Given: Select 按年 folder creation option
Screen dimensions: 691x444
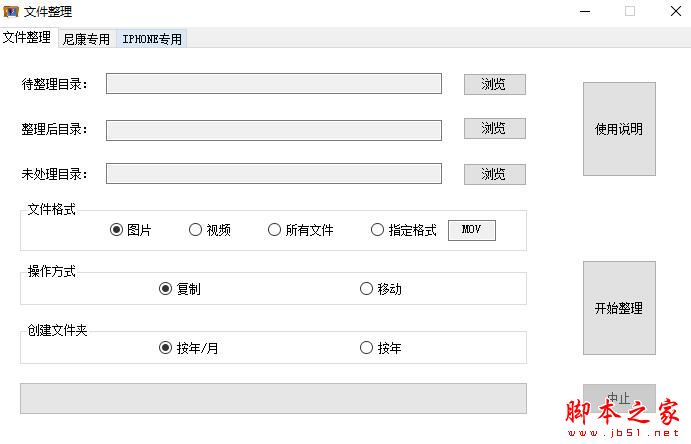Looking at the screenshot, I should click(x=366, y=348).
